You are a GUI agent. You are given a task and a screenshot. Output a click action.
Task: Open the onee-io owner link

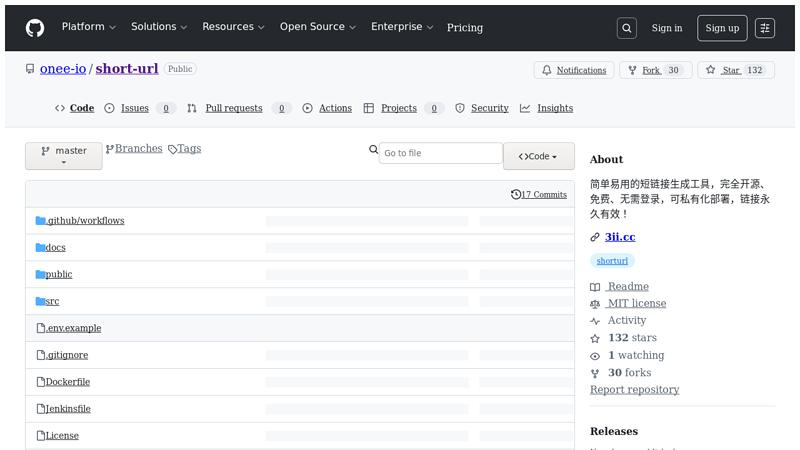coord(63,68)
